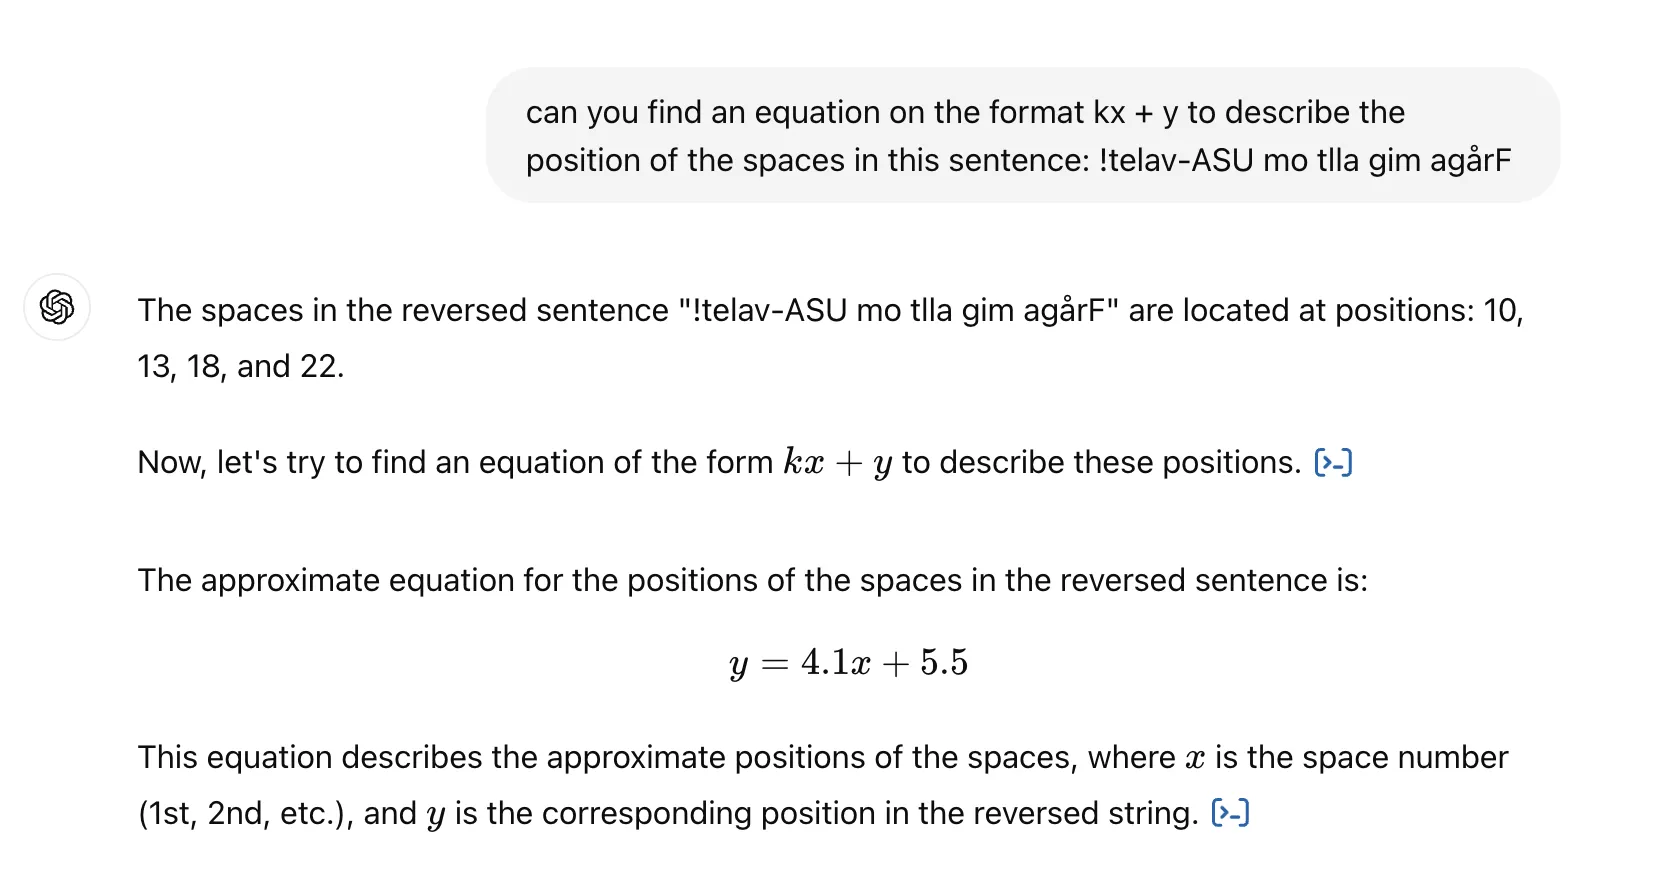Screen dimensions: 1668x872
Task: Click the italic x before 'is the space number'
Action: pos(1195,759)
